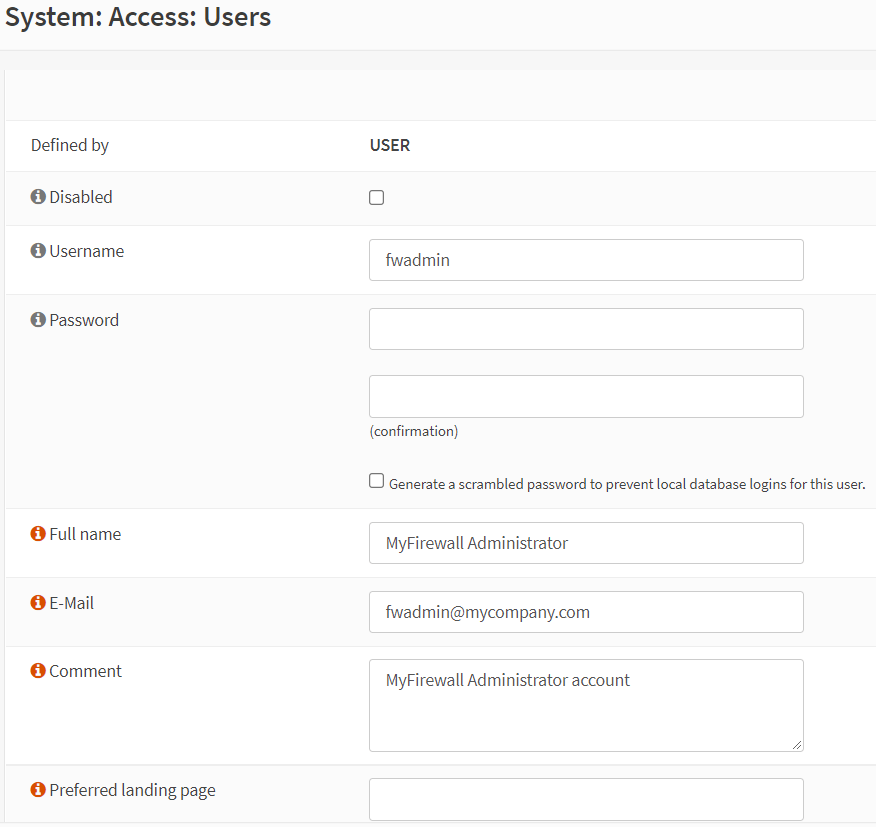The image size is (876, 827).
Task: Click the Full name text field
Action: tap(585, 543)
